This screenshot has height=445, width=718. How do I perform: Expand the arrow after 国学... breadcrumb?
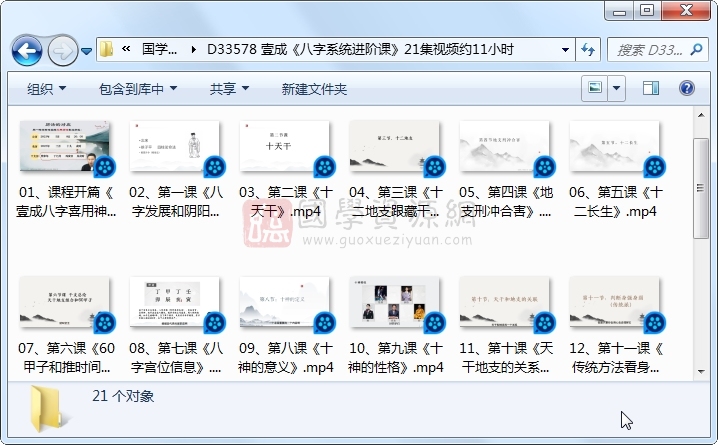coord(194,49)
